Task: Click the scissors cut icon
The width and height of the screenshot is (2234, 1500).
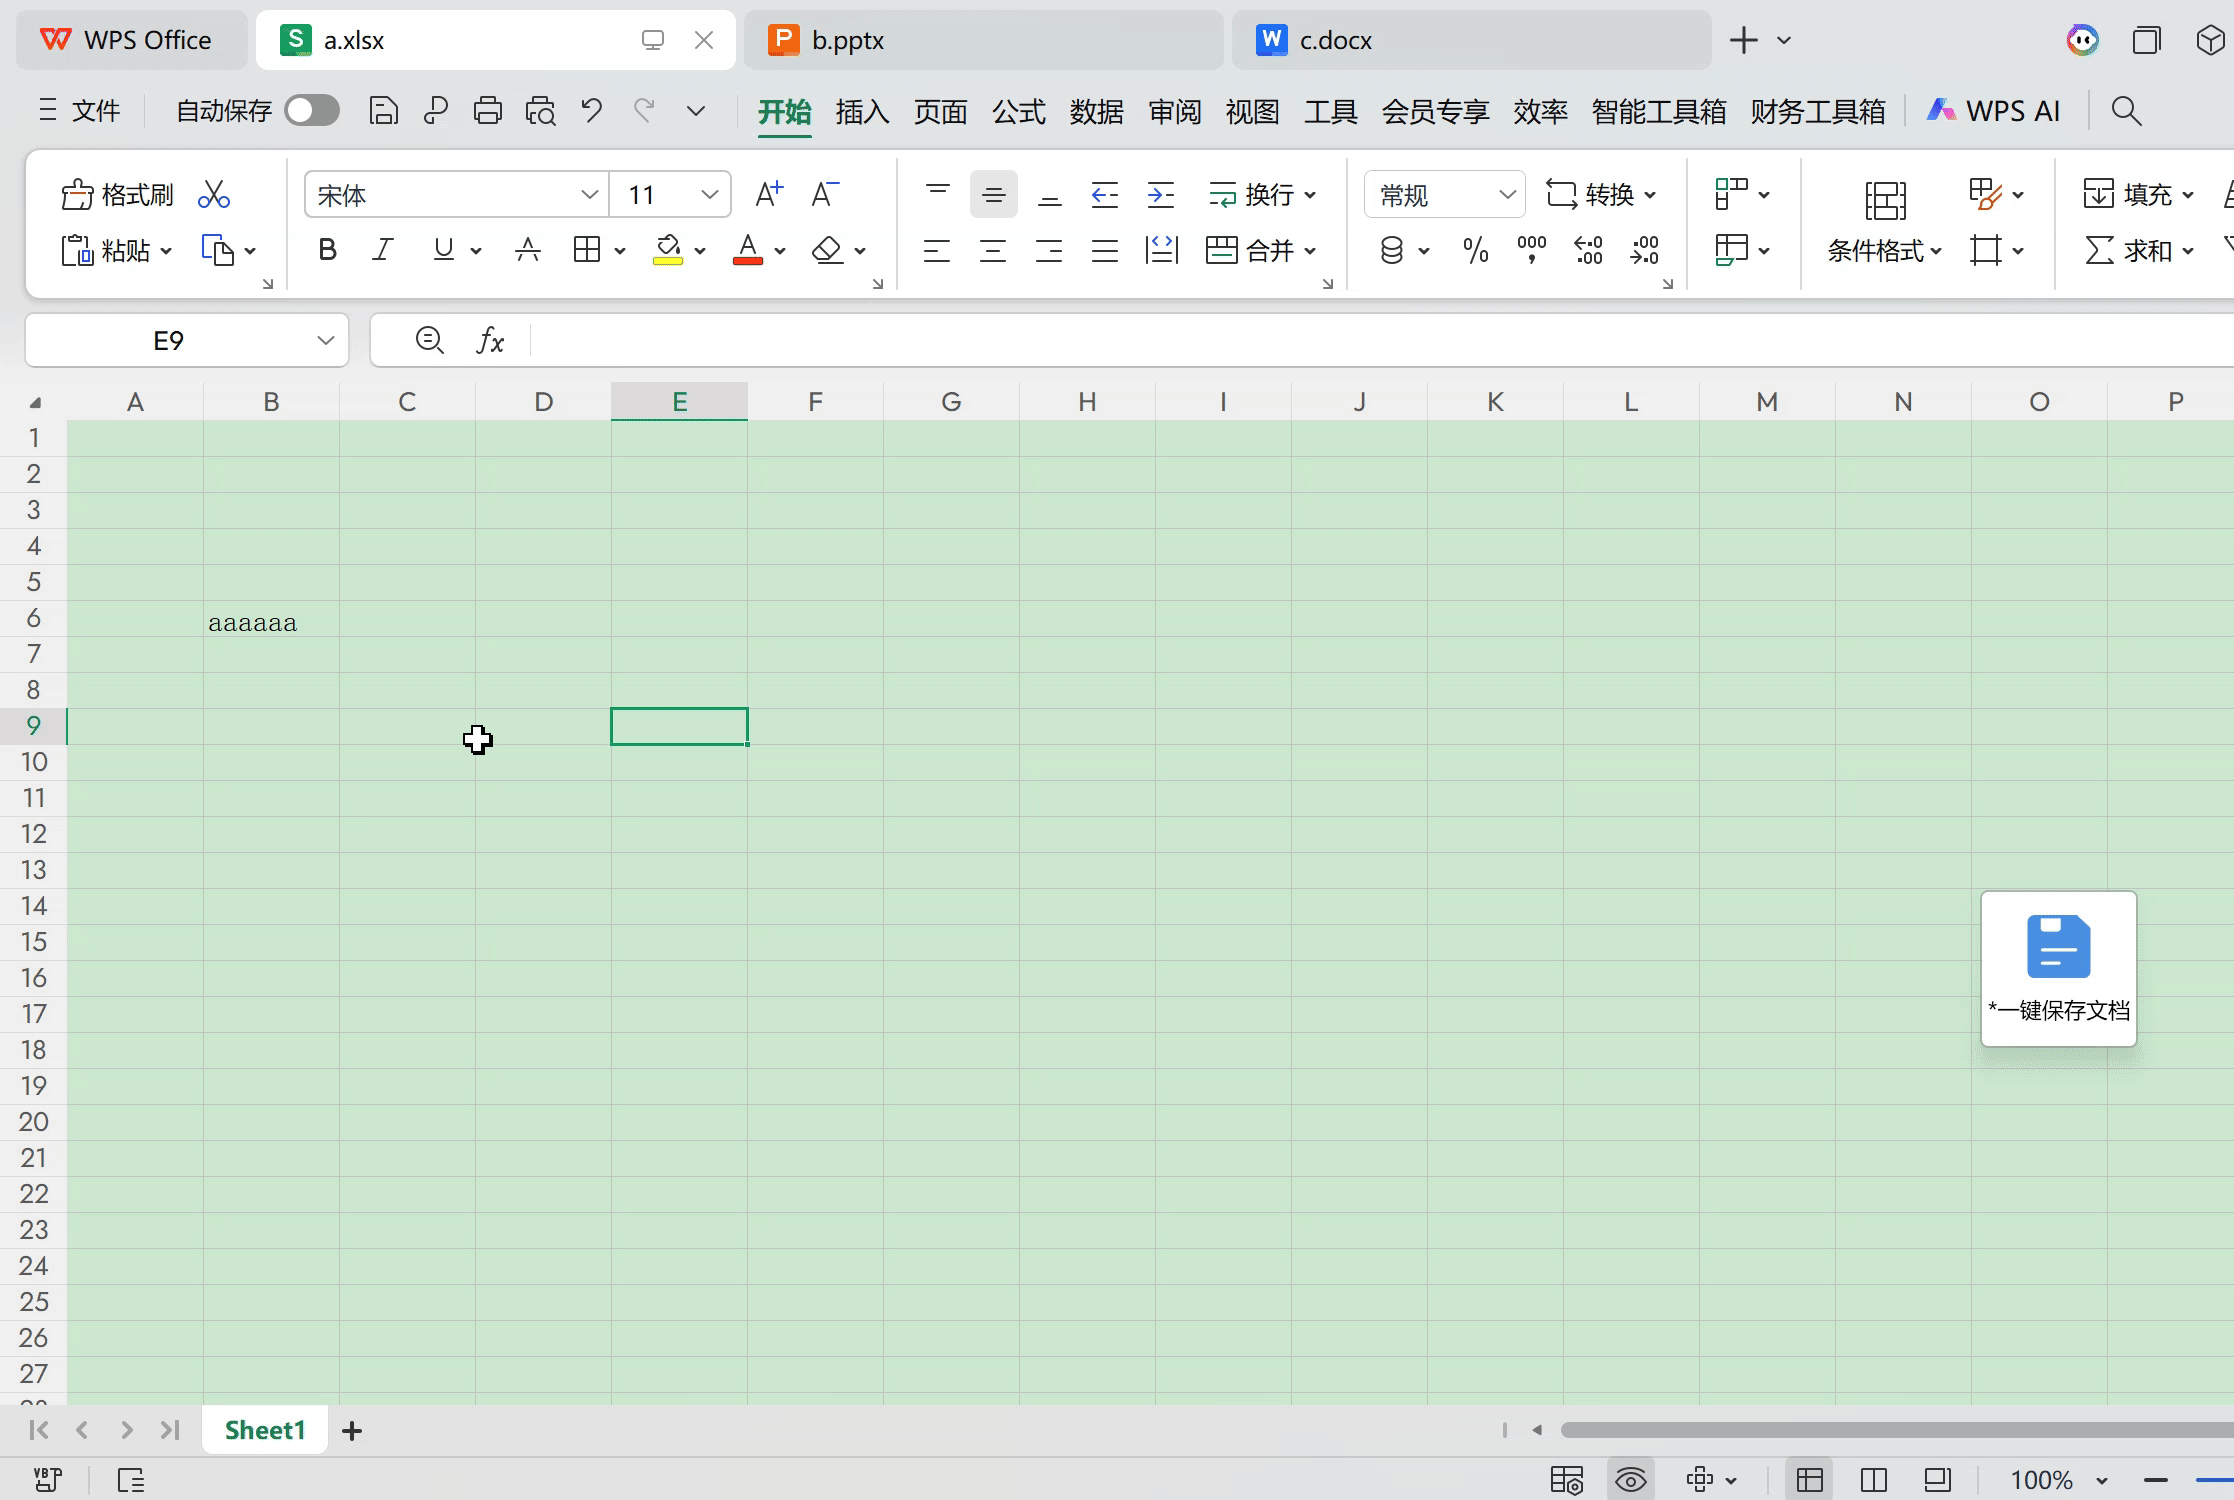Action: (214, 195)
